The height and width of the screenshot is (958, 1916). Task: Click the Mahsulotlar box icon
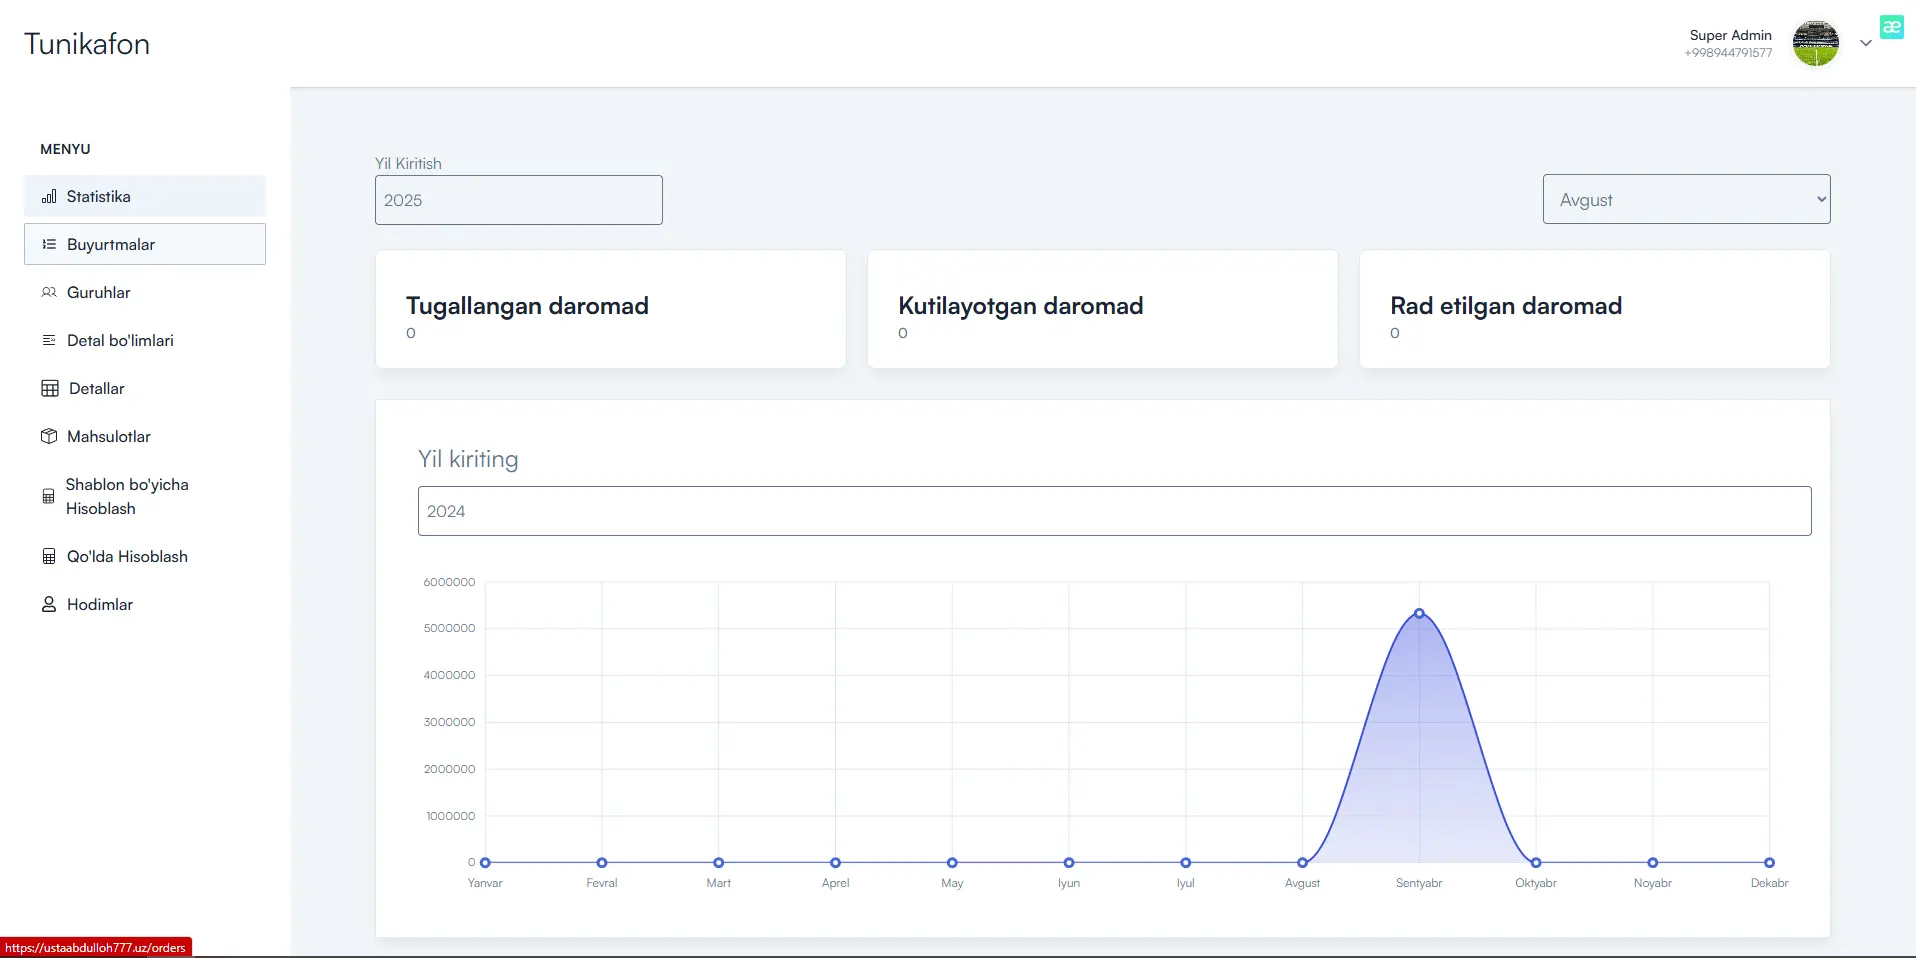pos(49,437)
